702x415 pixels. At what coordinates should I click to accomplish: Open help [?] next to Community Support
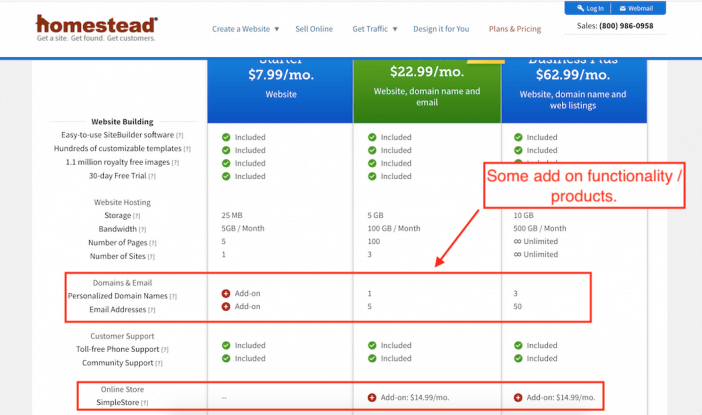click(159, 363)
